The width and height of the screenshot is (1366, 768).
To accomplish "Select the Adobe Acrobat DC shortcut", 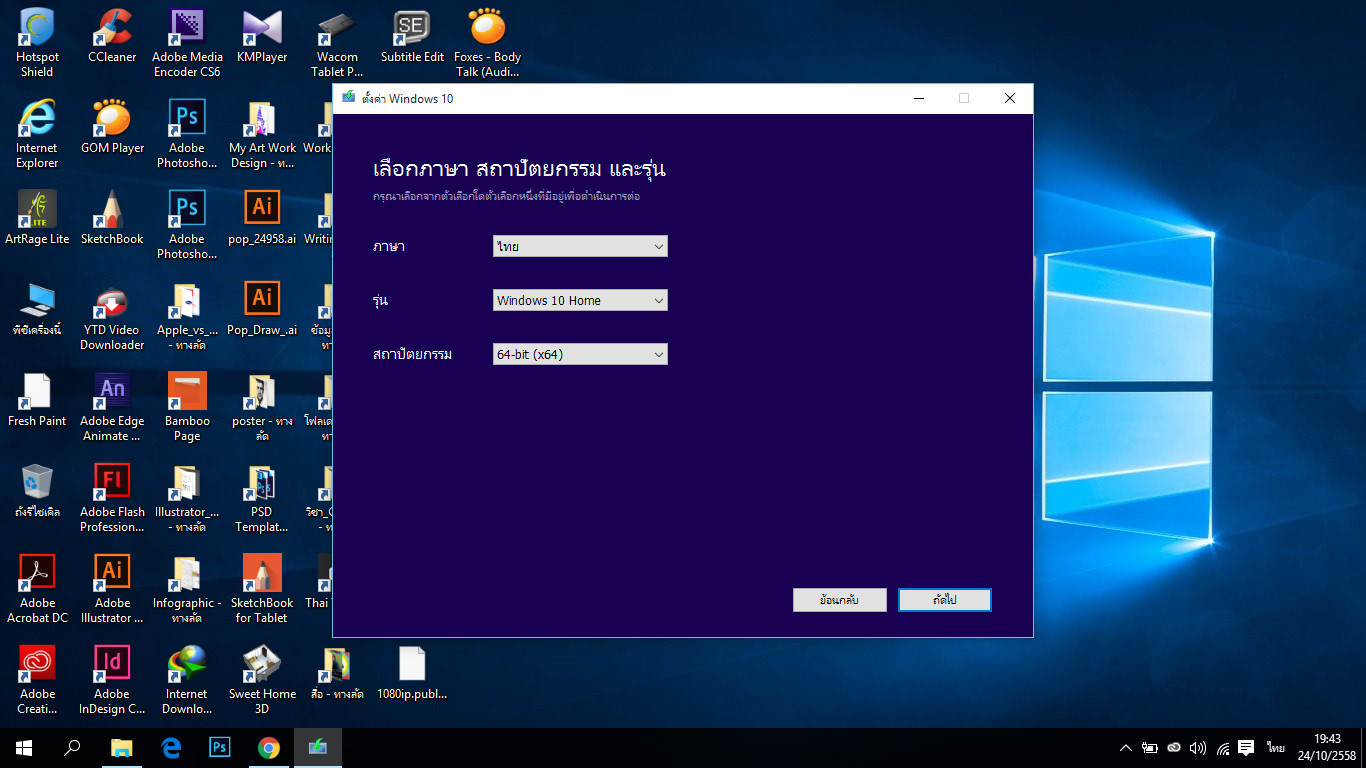I will [x=37, y=589].
